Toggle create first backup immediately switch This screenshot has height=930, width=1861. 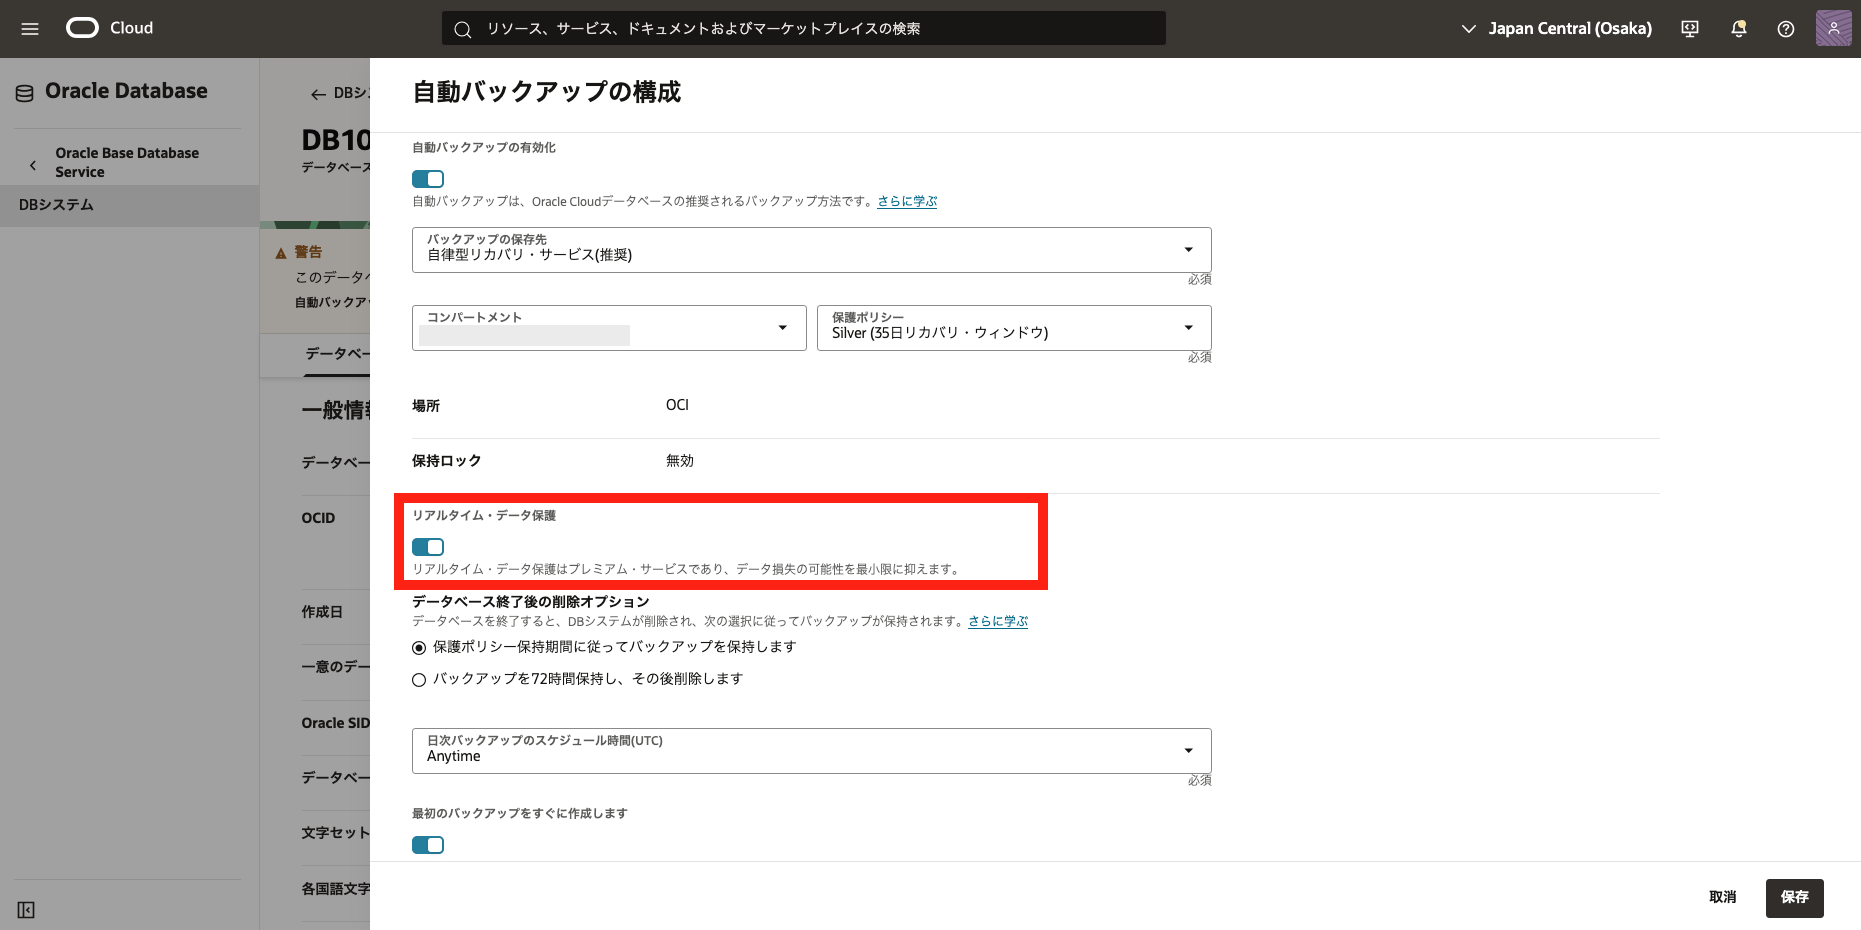[428, 845]
